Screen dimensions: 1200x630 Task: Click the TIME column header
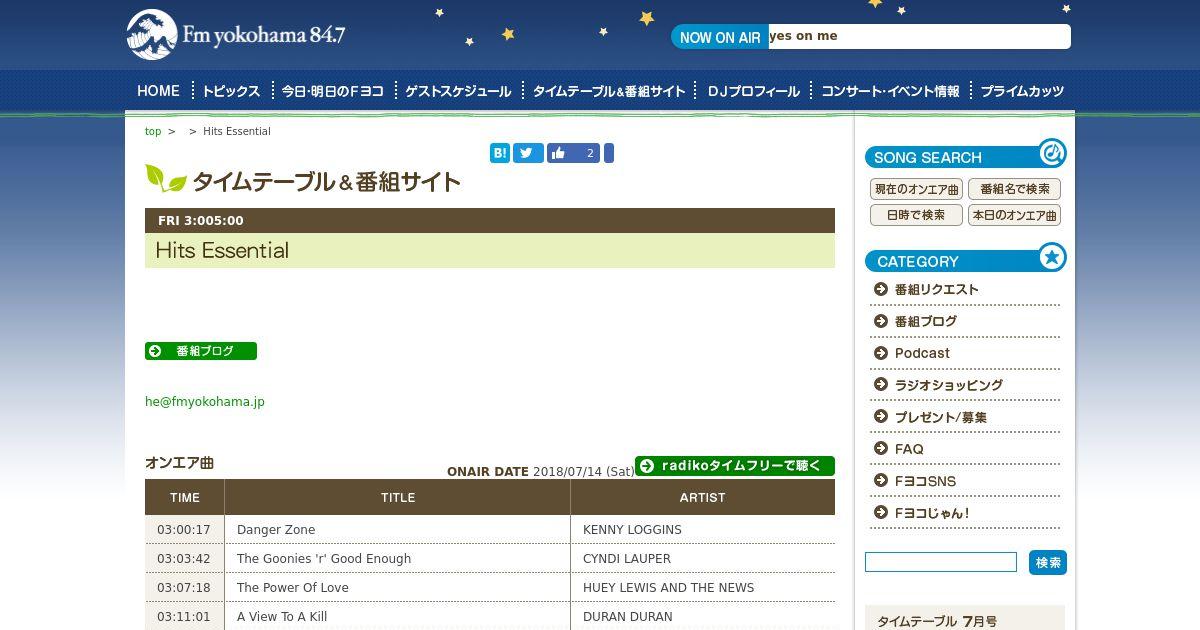click(185, 497)
